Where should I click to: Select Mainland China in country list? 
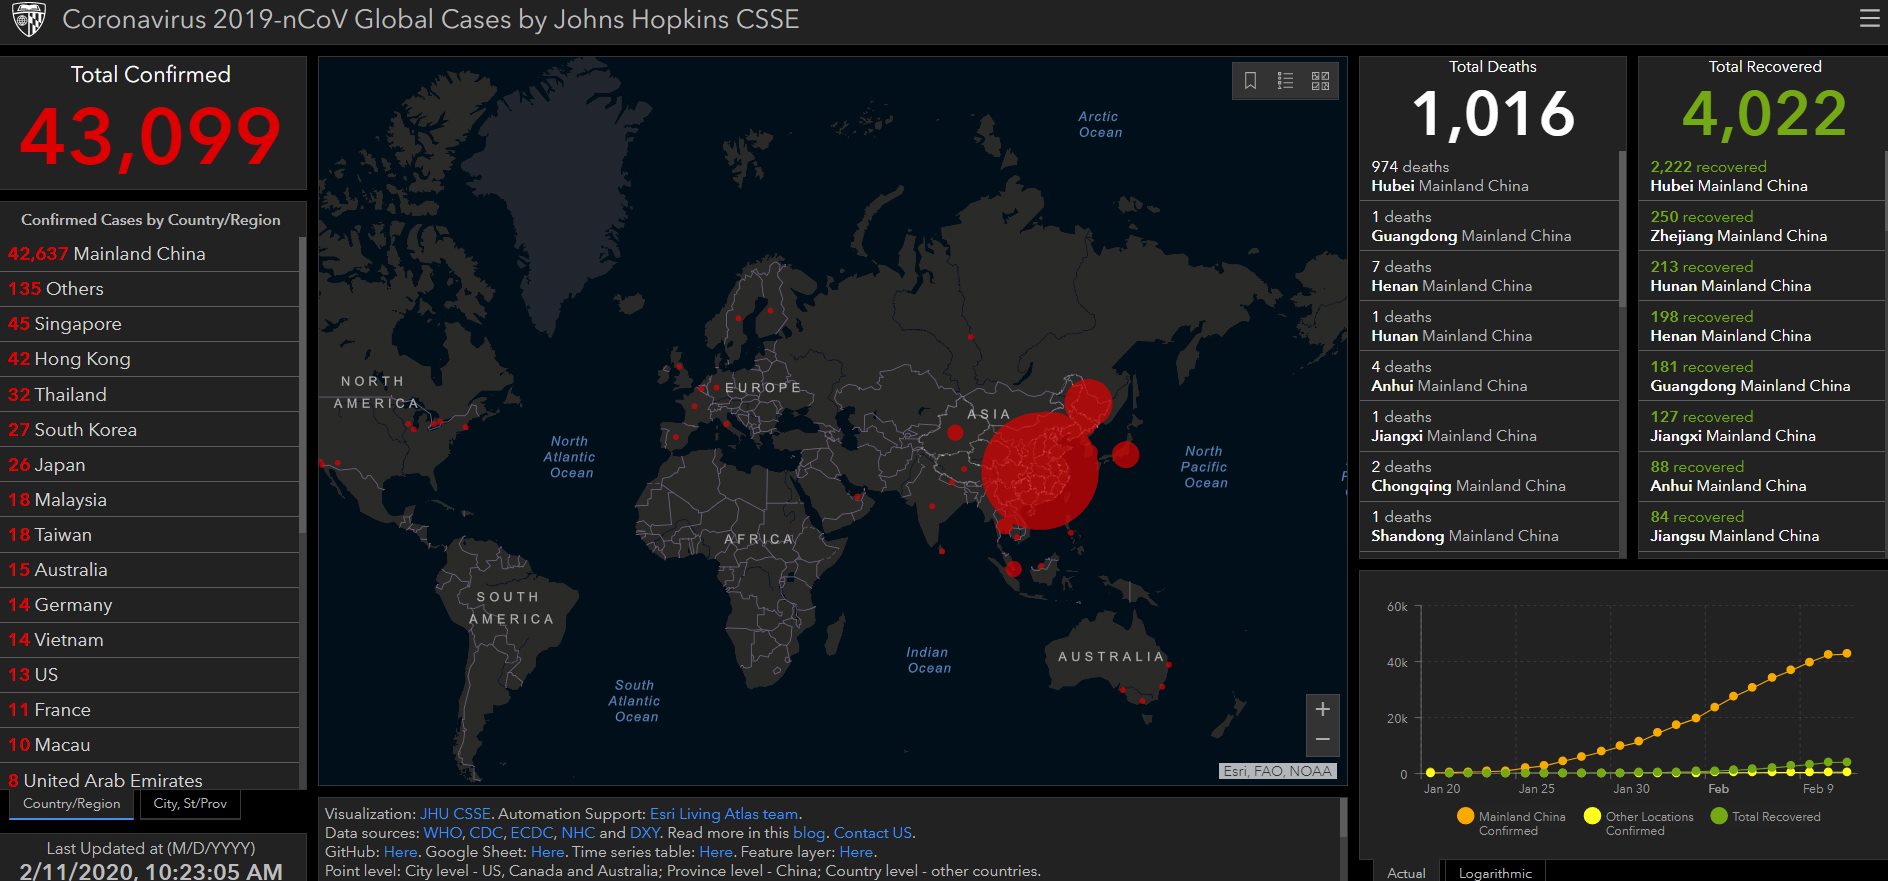click(x=139, y=254)
